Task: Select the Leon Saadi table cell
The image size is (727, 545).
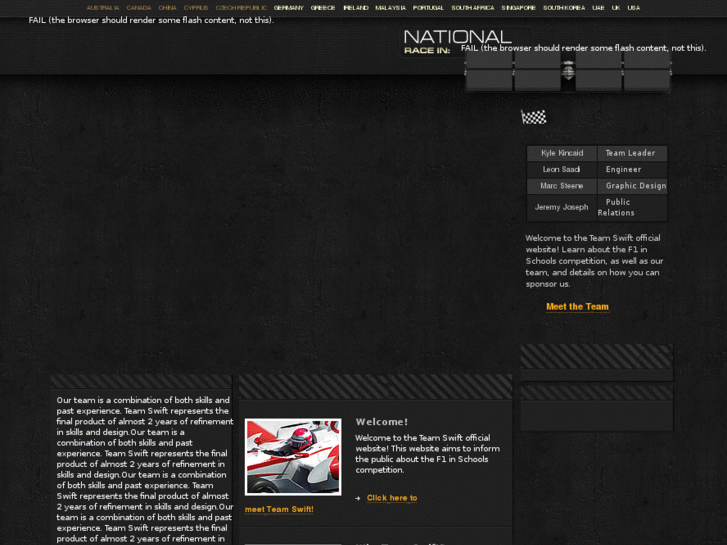Action: 562,169
